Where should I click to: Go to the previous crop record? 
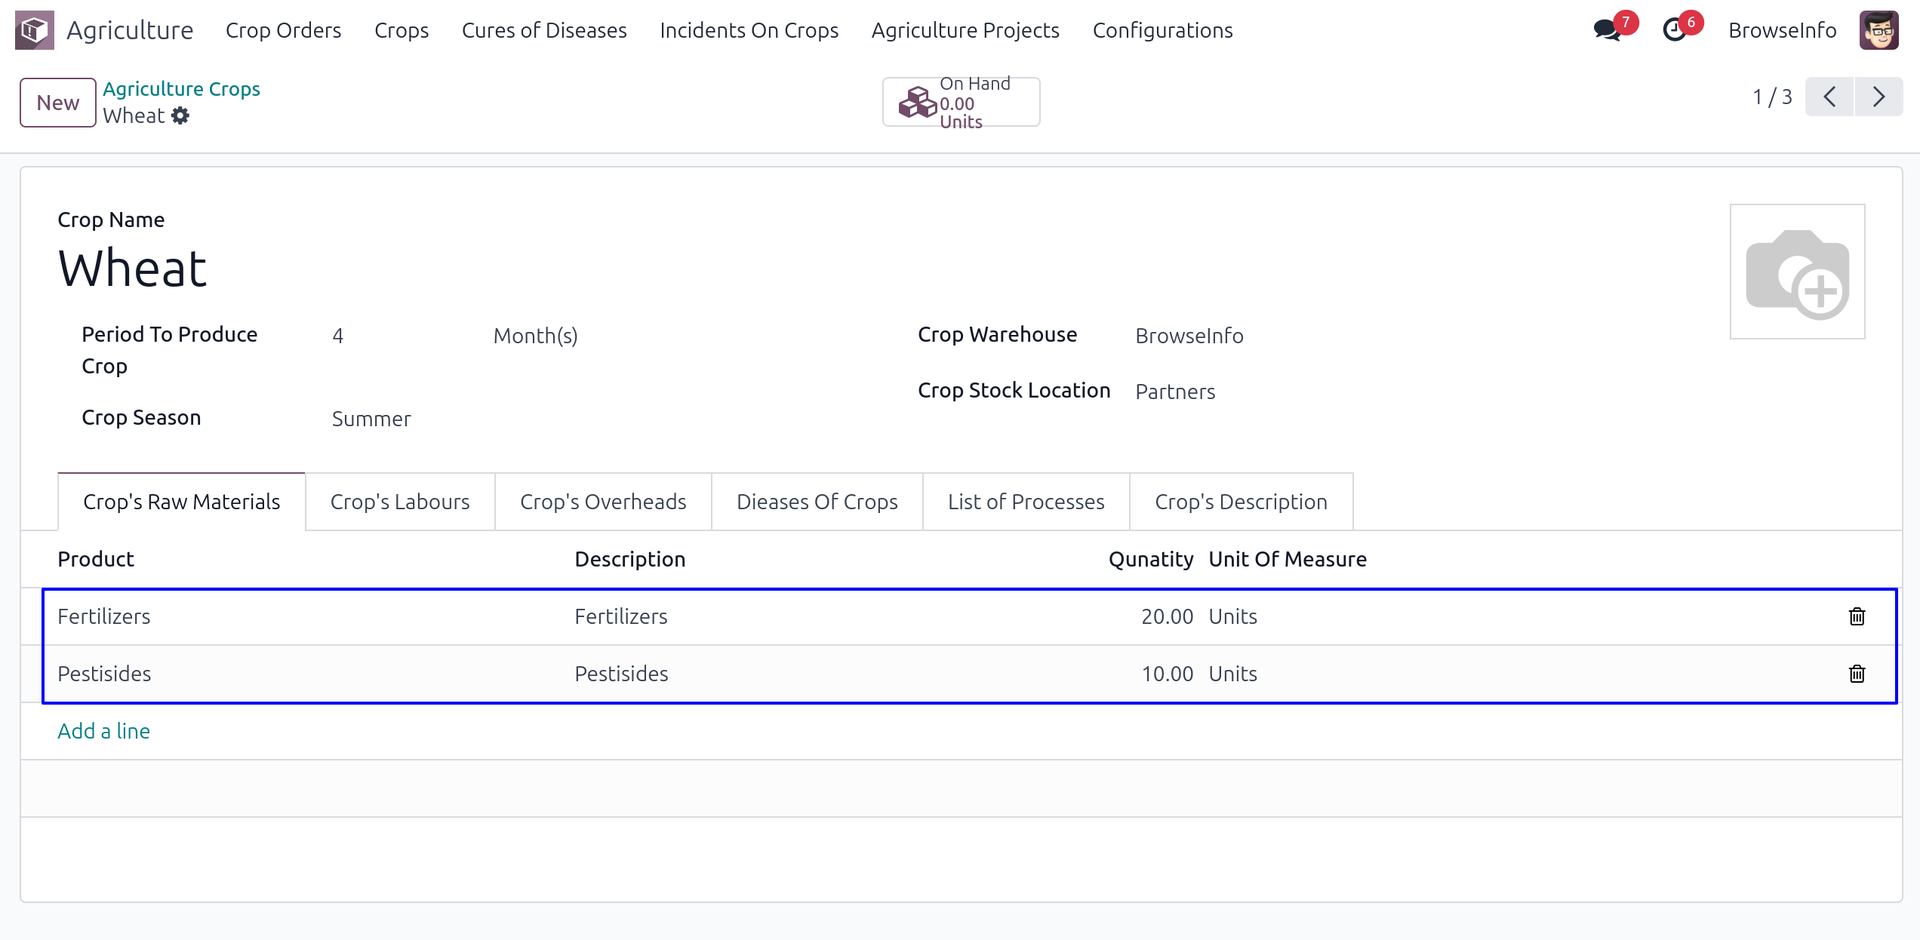(x=1829, y=97)
